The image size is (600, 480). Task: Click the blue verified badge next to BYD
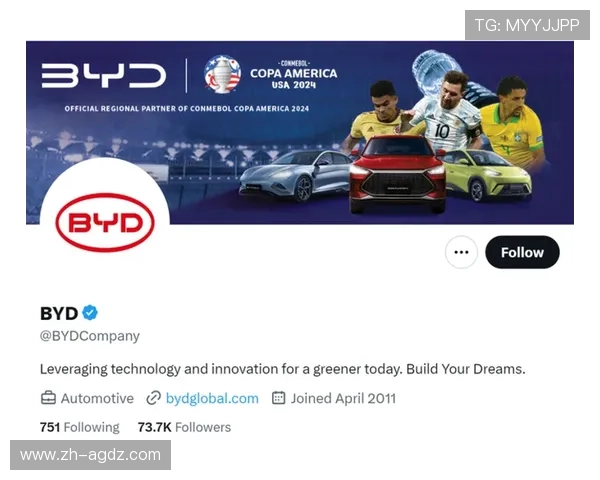coord(90,313)
